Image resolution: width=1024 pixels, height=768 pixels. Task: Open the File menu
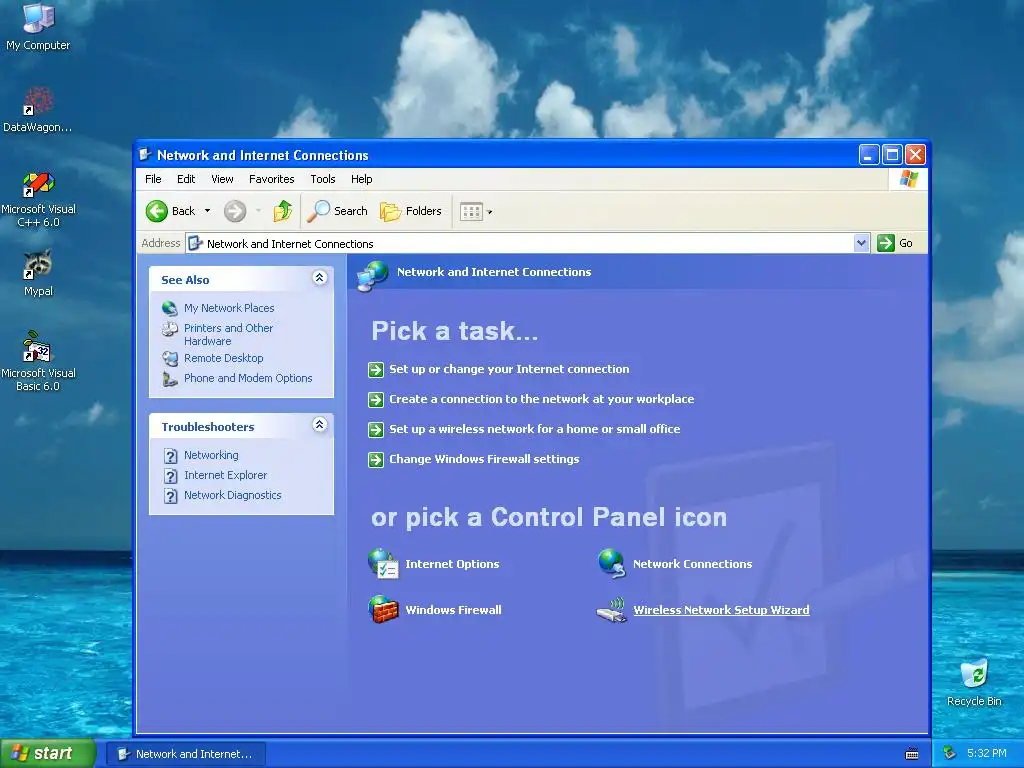[153, 179]
